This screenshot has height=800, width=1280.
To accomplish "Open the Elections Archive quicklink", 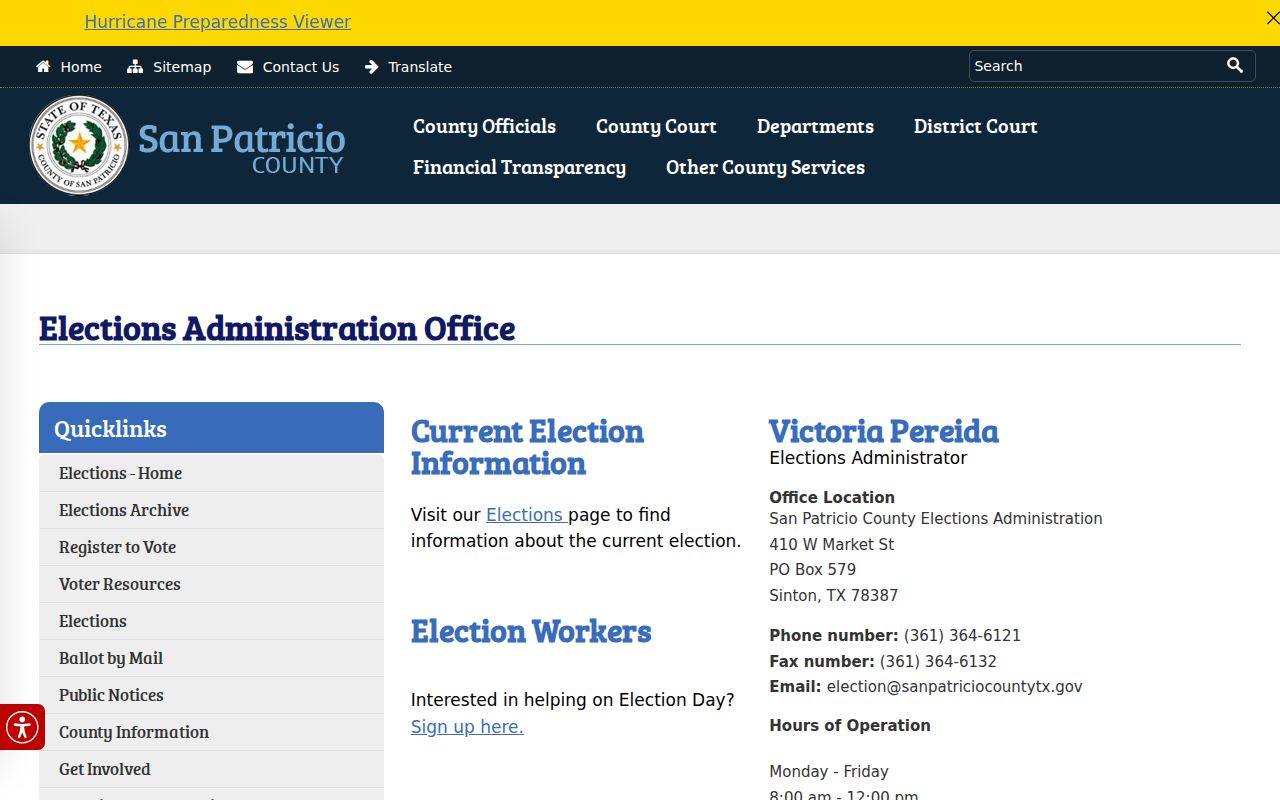I will (x=211, y=510).
